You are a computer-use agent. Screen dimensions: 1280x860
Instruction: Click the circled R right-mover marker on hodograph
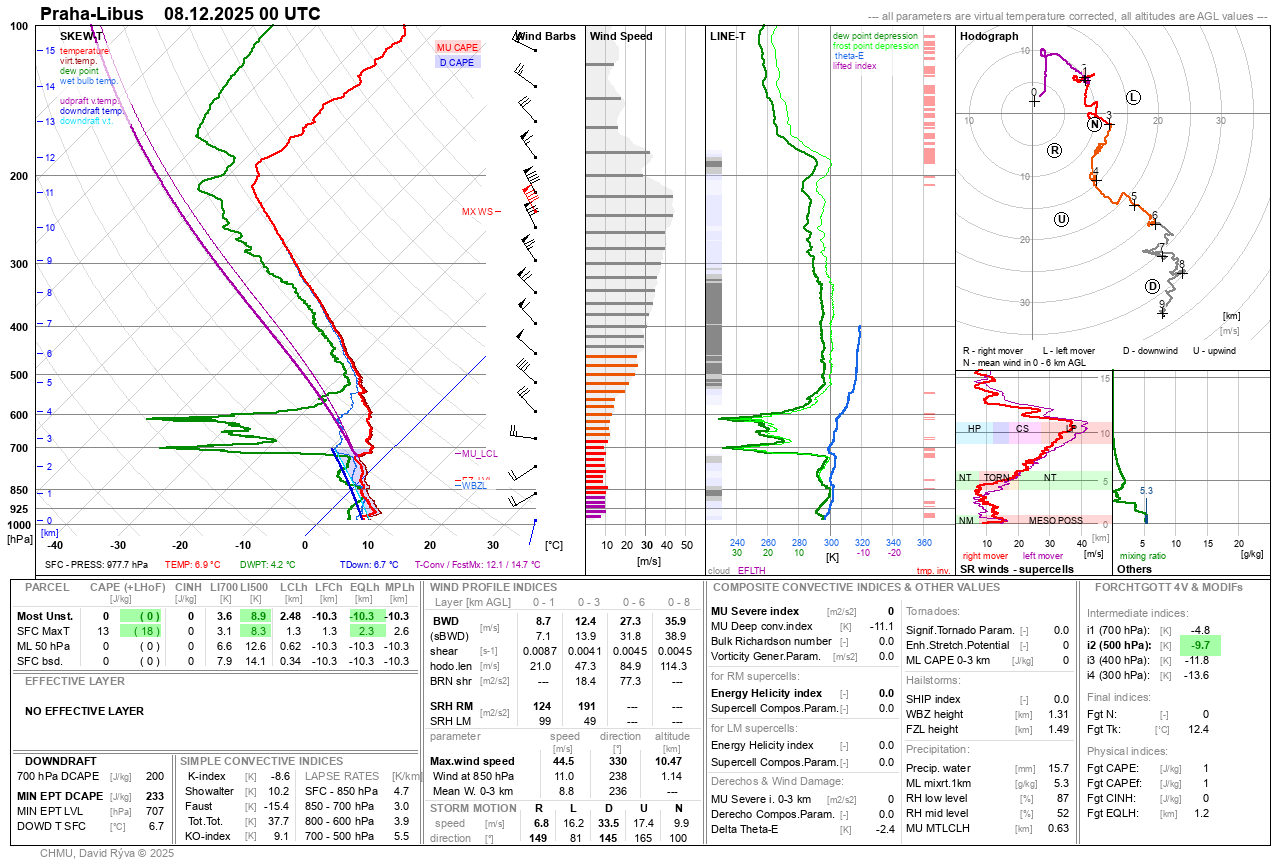click(x=1054, y=150)
